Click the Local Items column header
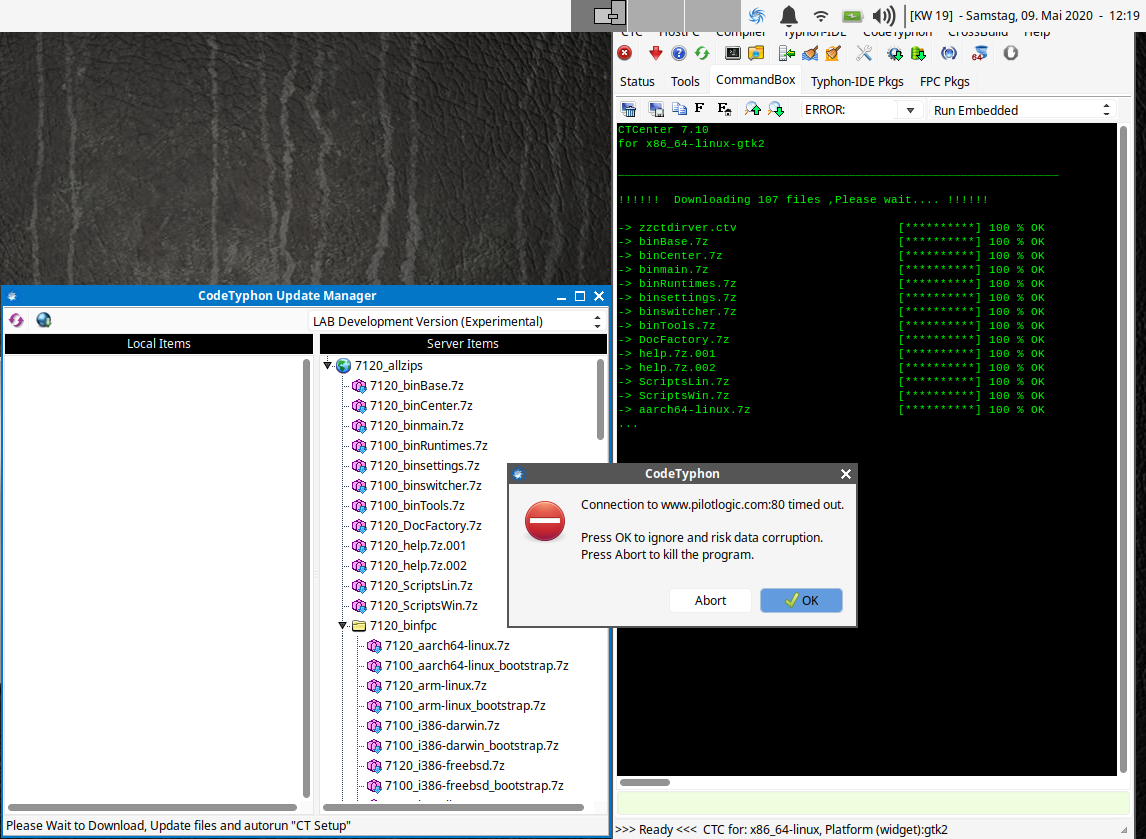The height and width of the screenshot is (839, 1146). [159, 343]
